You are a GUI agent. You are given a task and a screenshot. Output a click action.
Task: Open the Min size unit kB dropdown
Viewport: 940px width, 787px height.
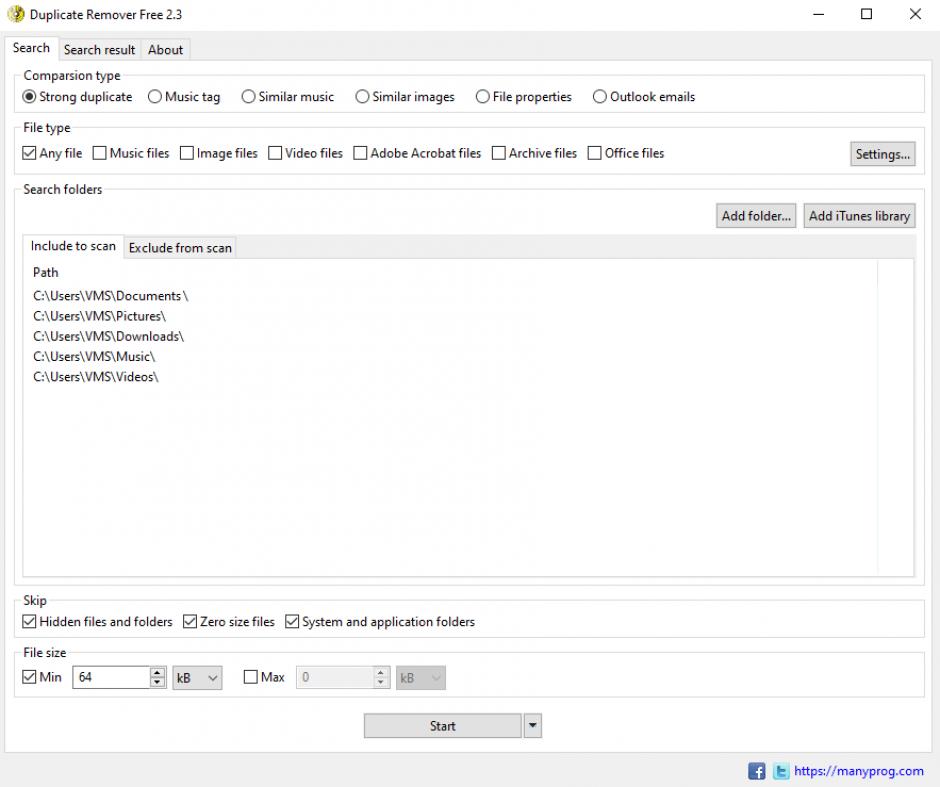click(197, 677)
